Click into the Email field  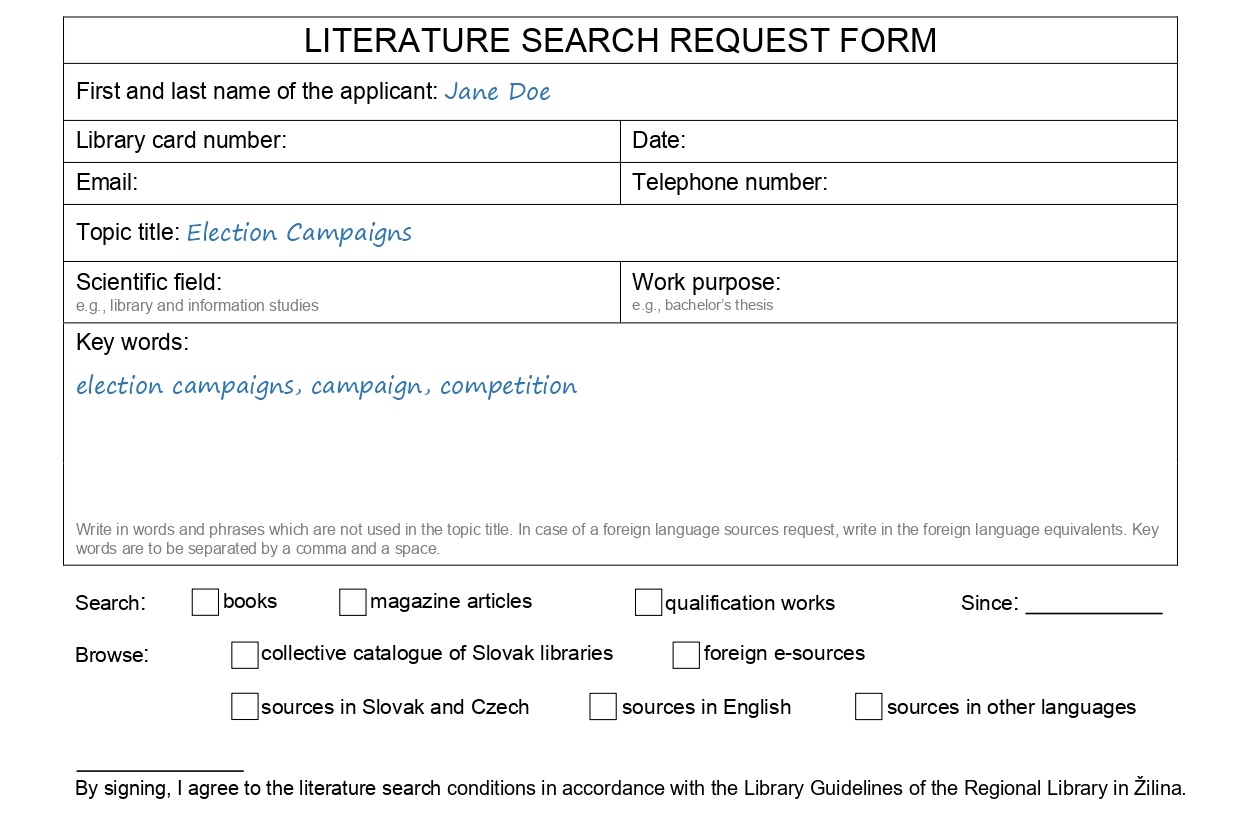coord(342,183)
